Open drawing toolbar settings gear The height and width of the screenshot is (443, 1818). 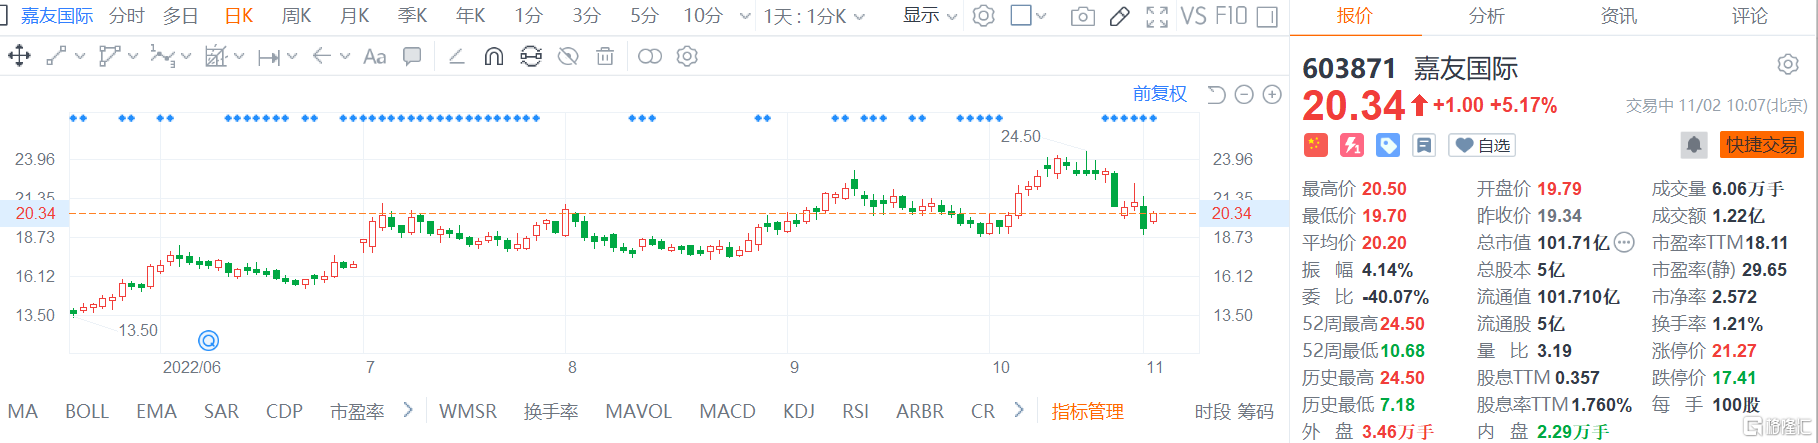click(687, 56)
